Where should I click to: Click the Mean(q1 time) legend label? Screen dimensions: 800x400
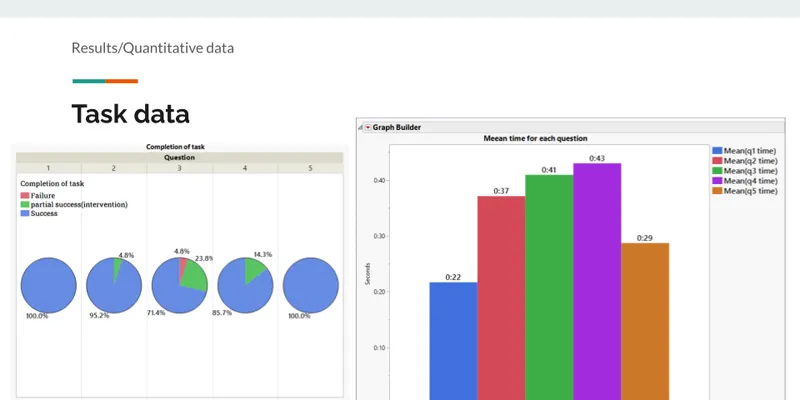click(x=750, y=151)
